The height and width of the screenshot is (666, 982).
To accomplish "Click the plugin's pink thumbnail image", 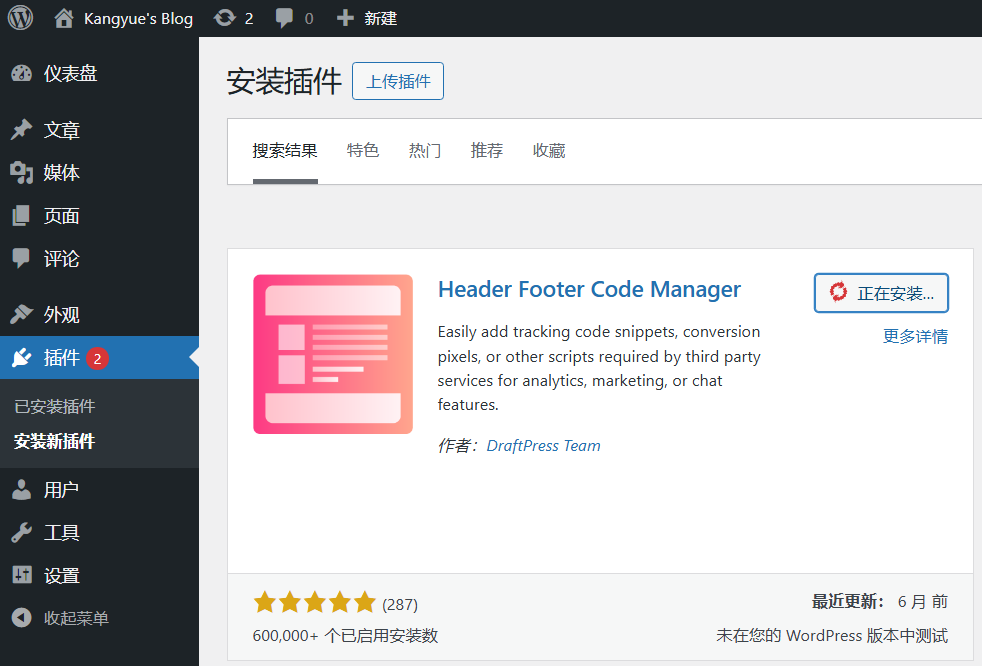I will click(x=333, y=354).
